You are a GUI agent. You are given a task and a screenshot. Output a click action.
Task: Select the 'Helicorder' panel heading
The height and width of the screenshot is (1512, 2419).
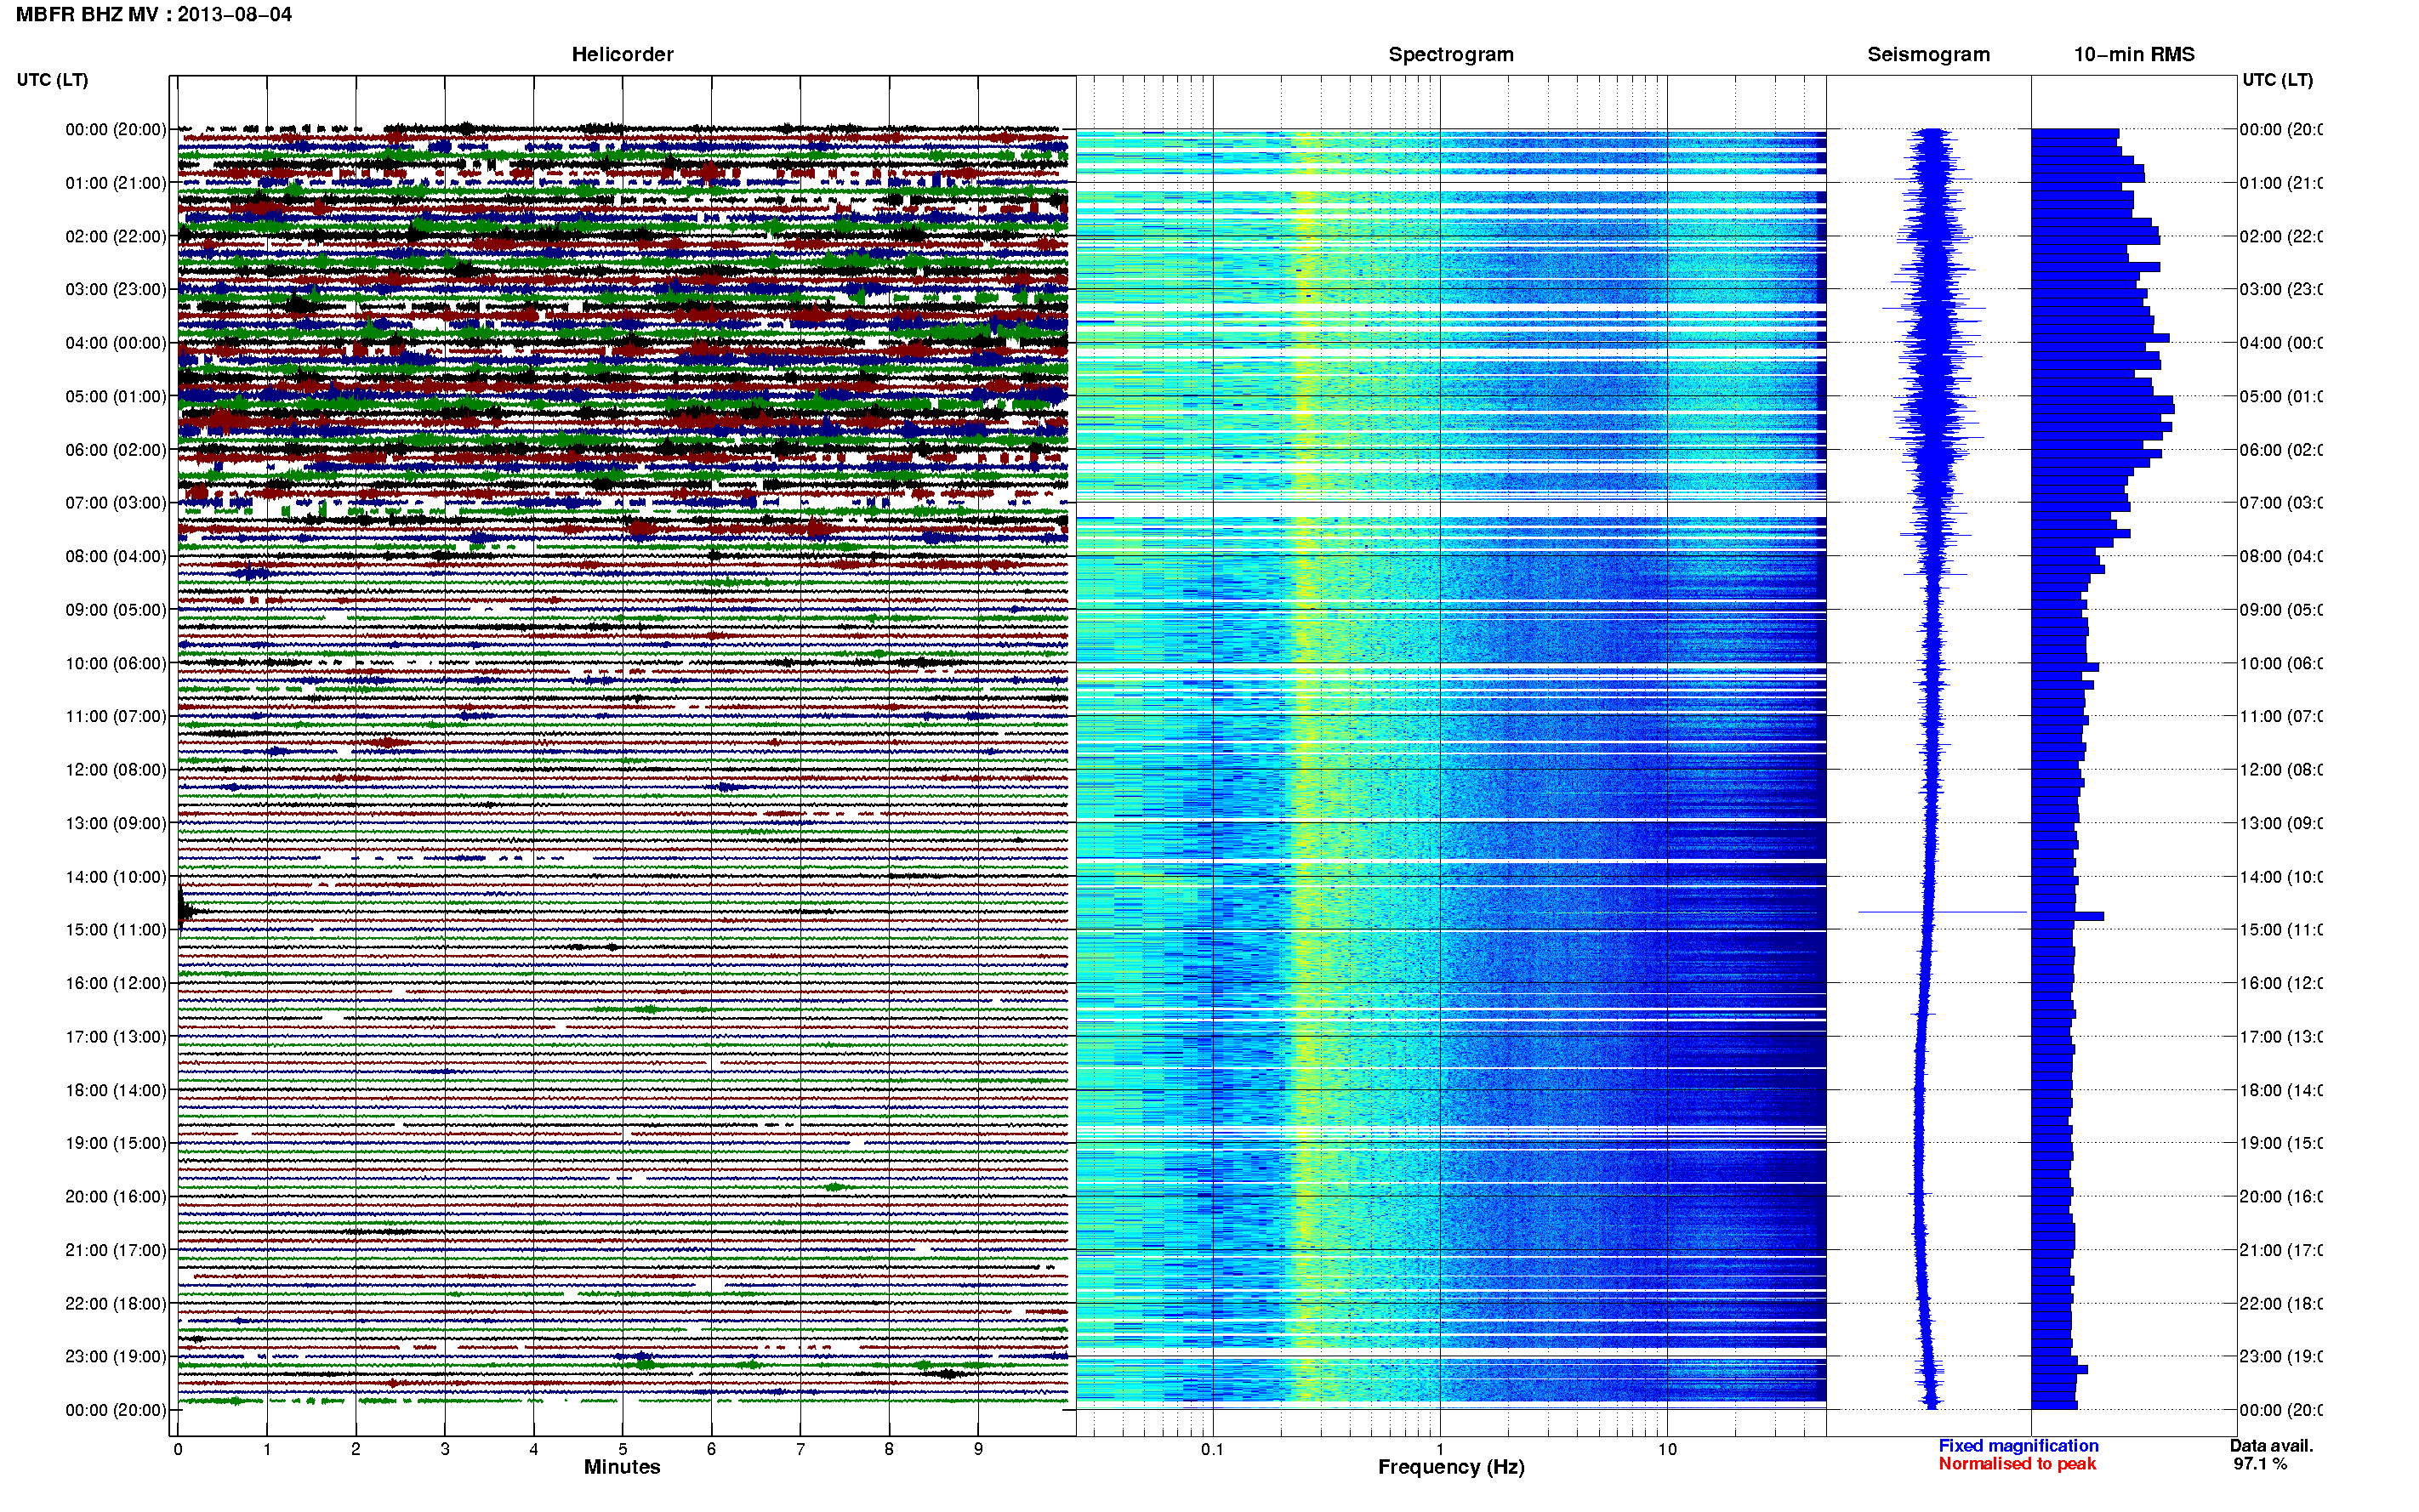[x=622, y=54]
